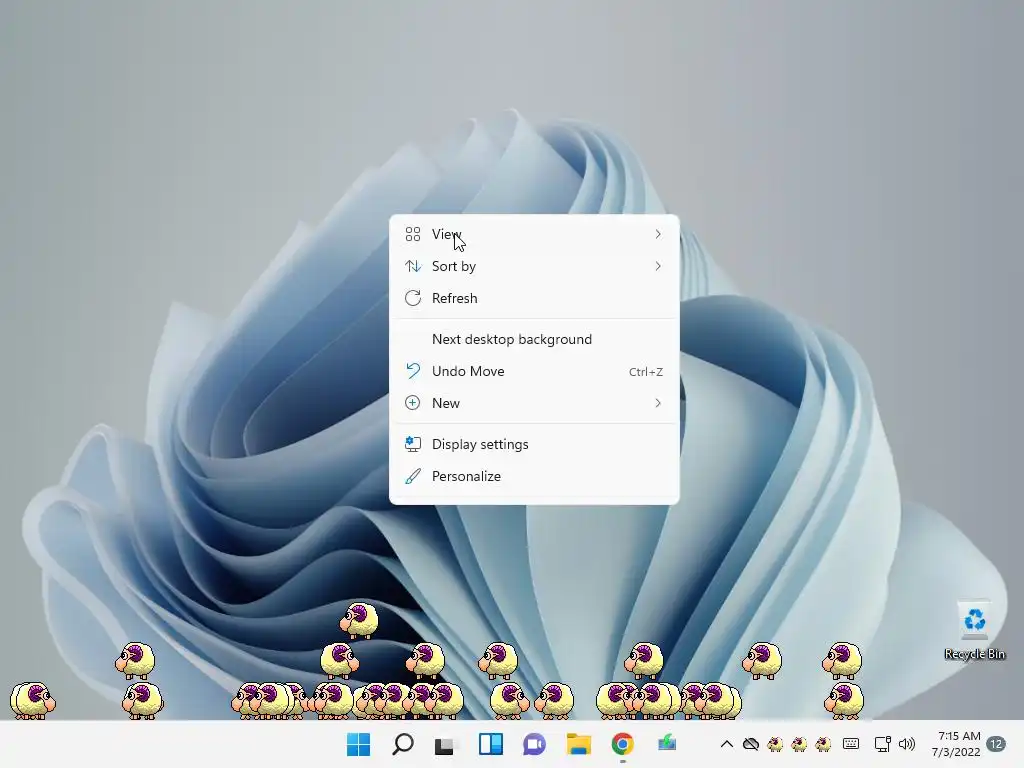Open the Windows Start menu
The height and width of the screenshot is (768, 1024).
point(358,744)
